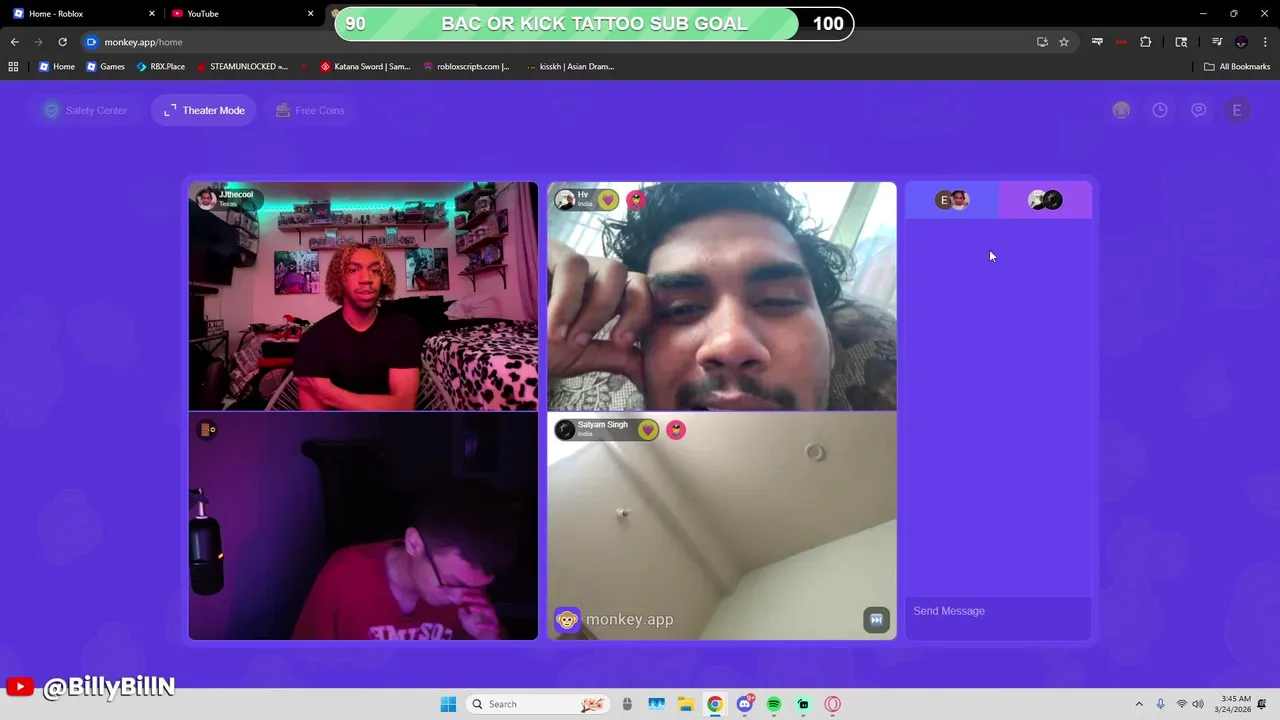The height and width of the screenshot is (720, 1280).
Task: Click the heart badge beside Satyam Singh
Action: coord(648,430)
